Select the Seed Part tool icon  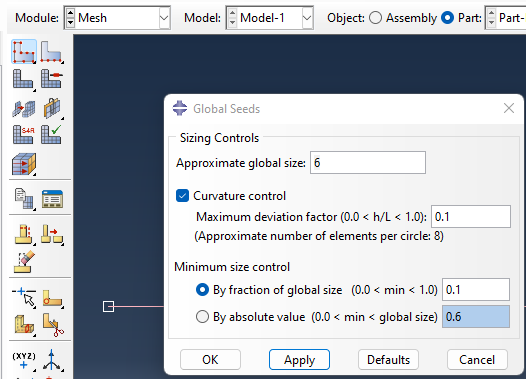click(x=24, y=52)
